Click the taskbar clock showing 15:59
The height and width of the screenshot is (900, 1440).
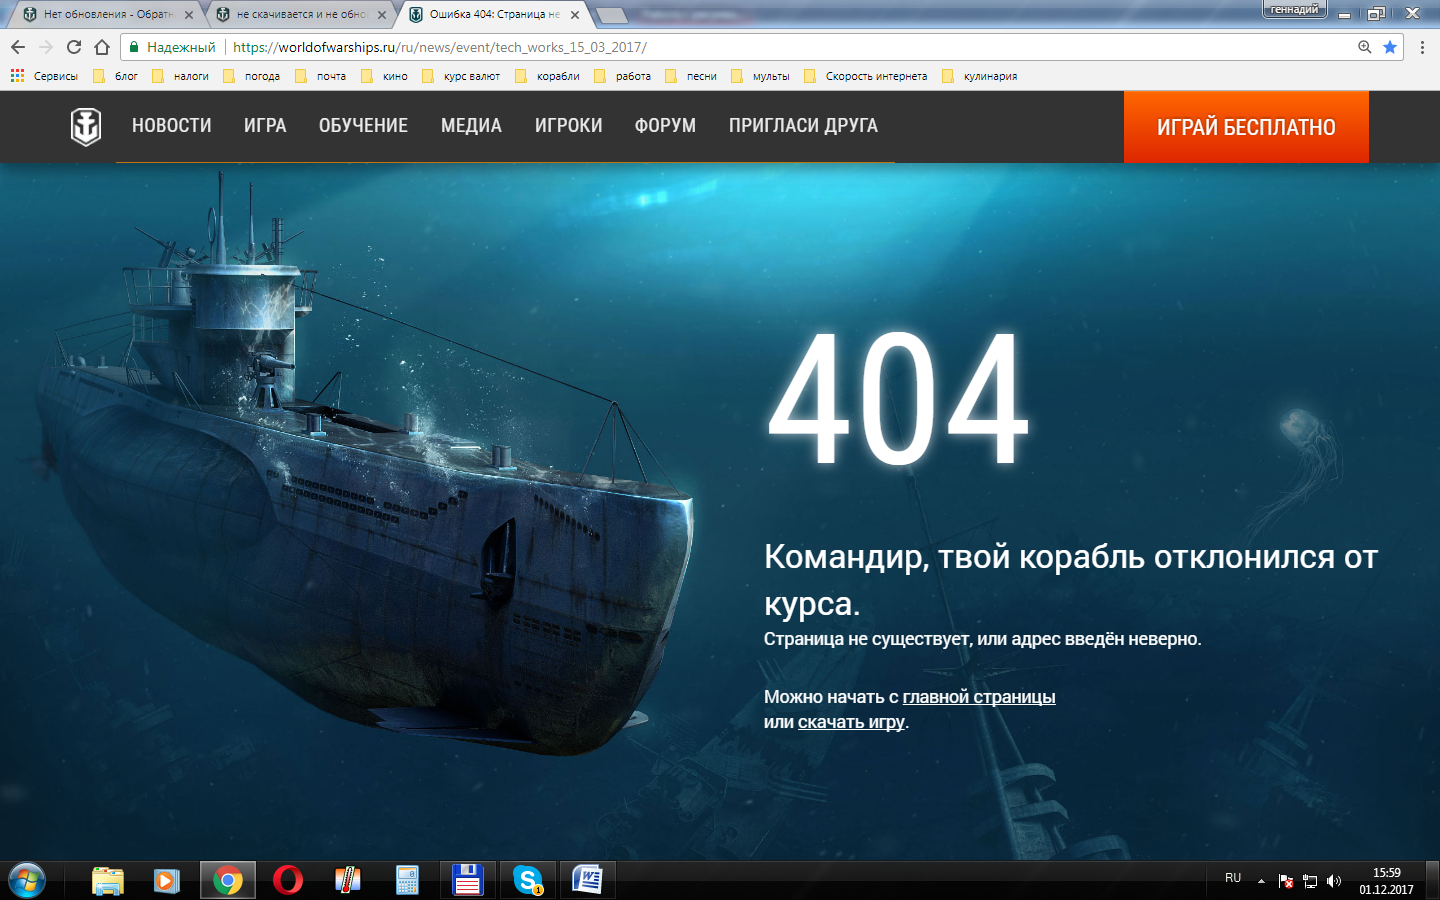[x=1386, y=881]
